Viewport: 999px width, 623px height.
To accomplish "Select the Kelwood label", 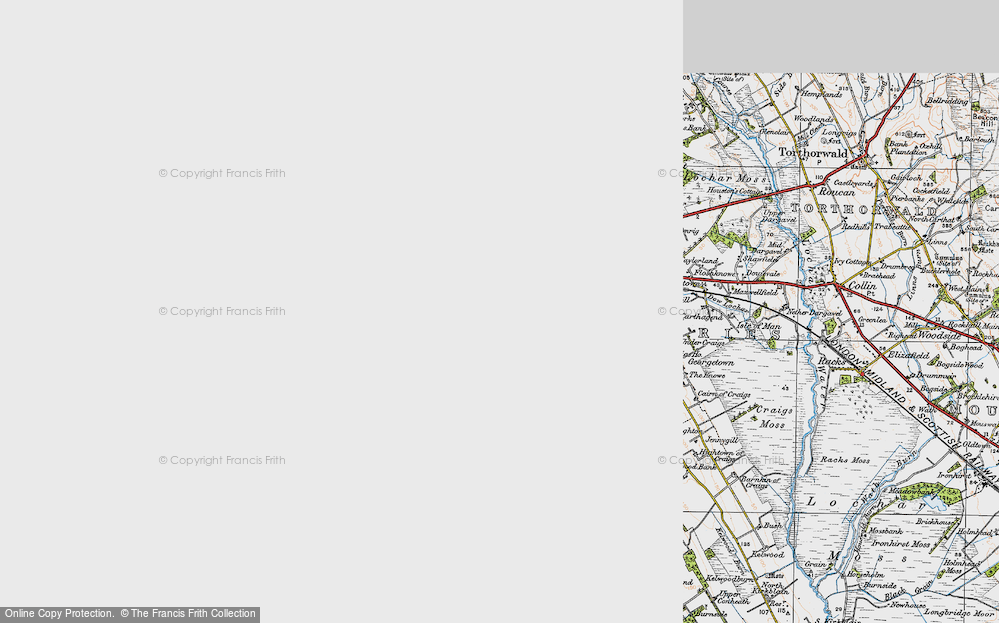I will click(766, 554).
